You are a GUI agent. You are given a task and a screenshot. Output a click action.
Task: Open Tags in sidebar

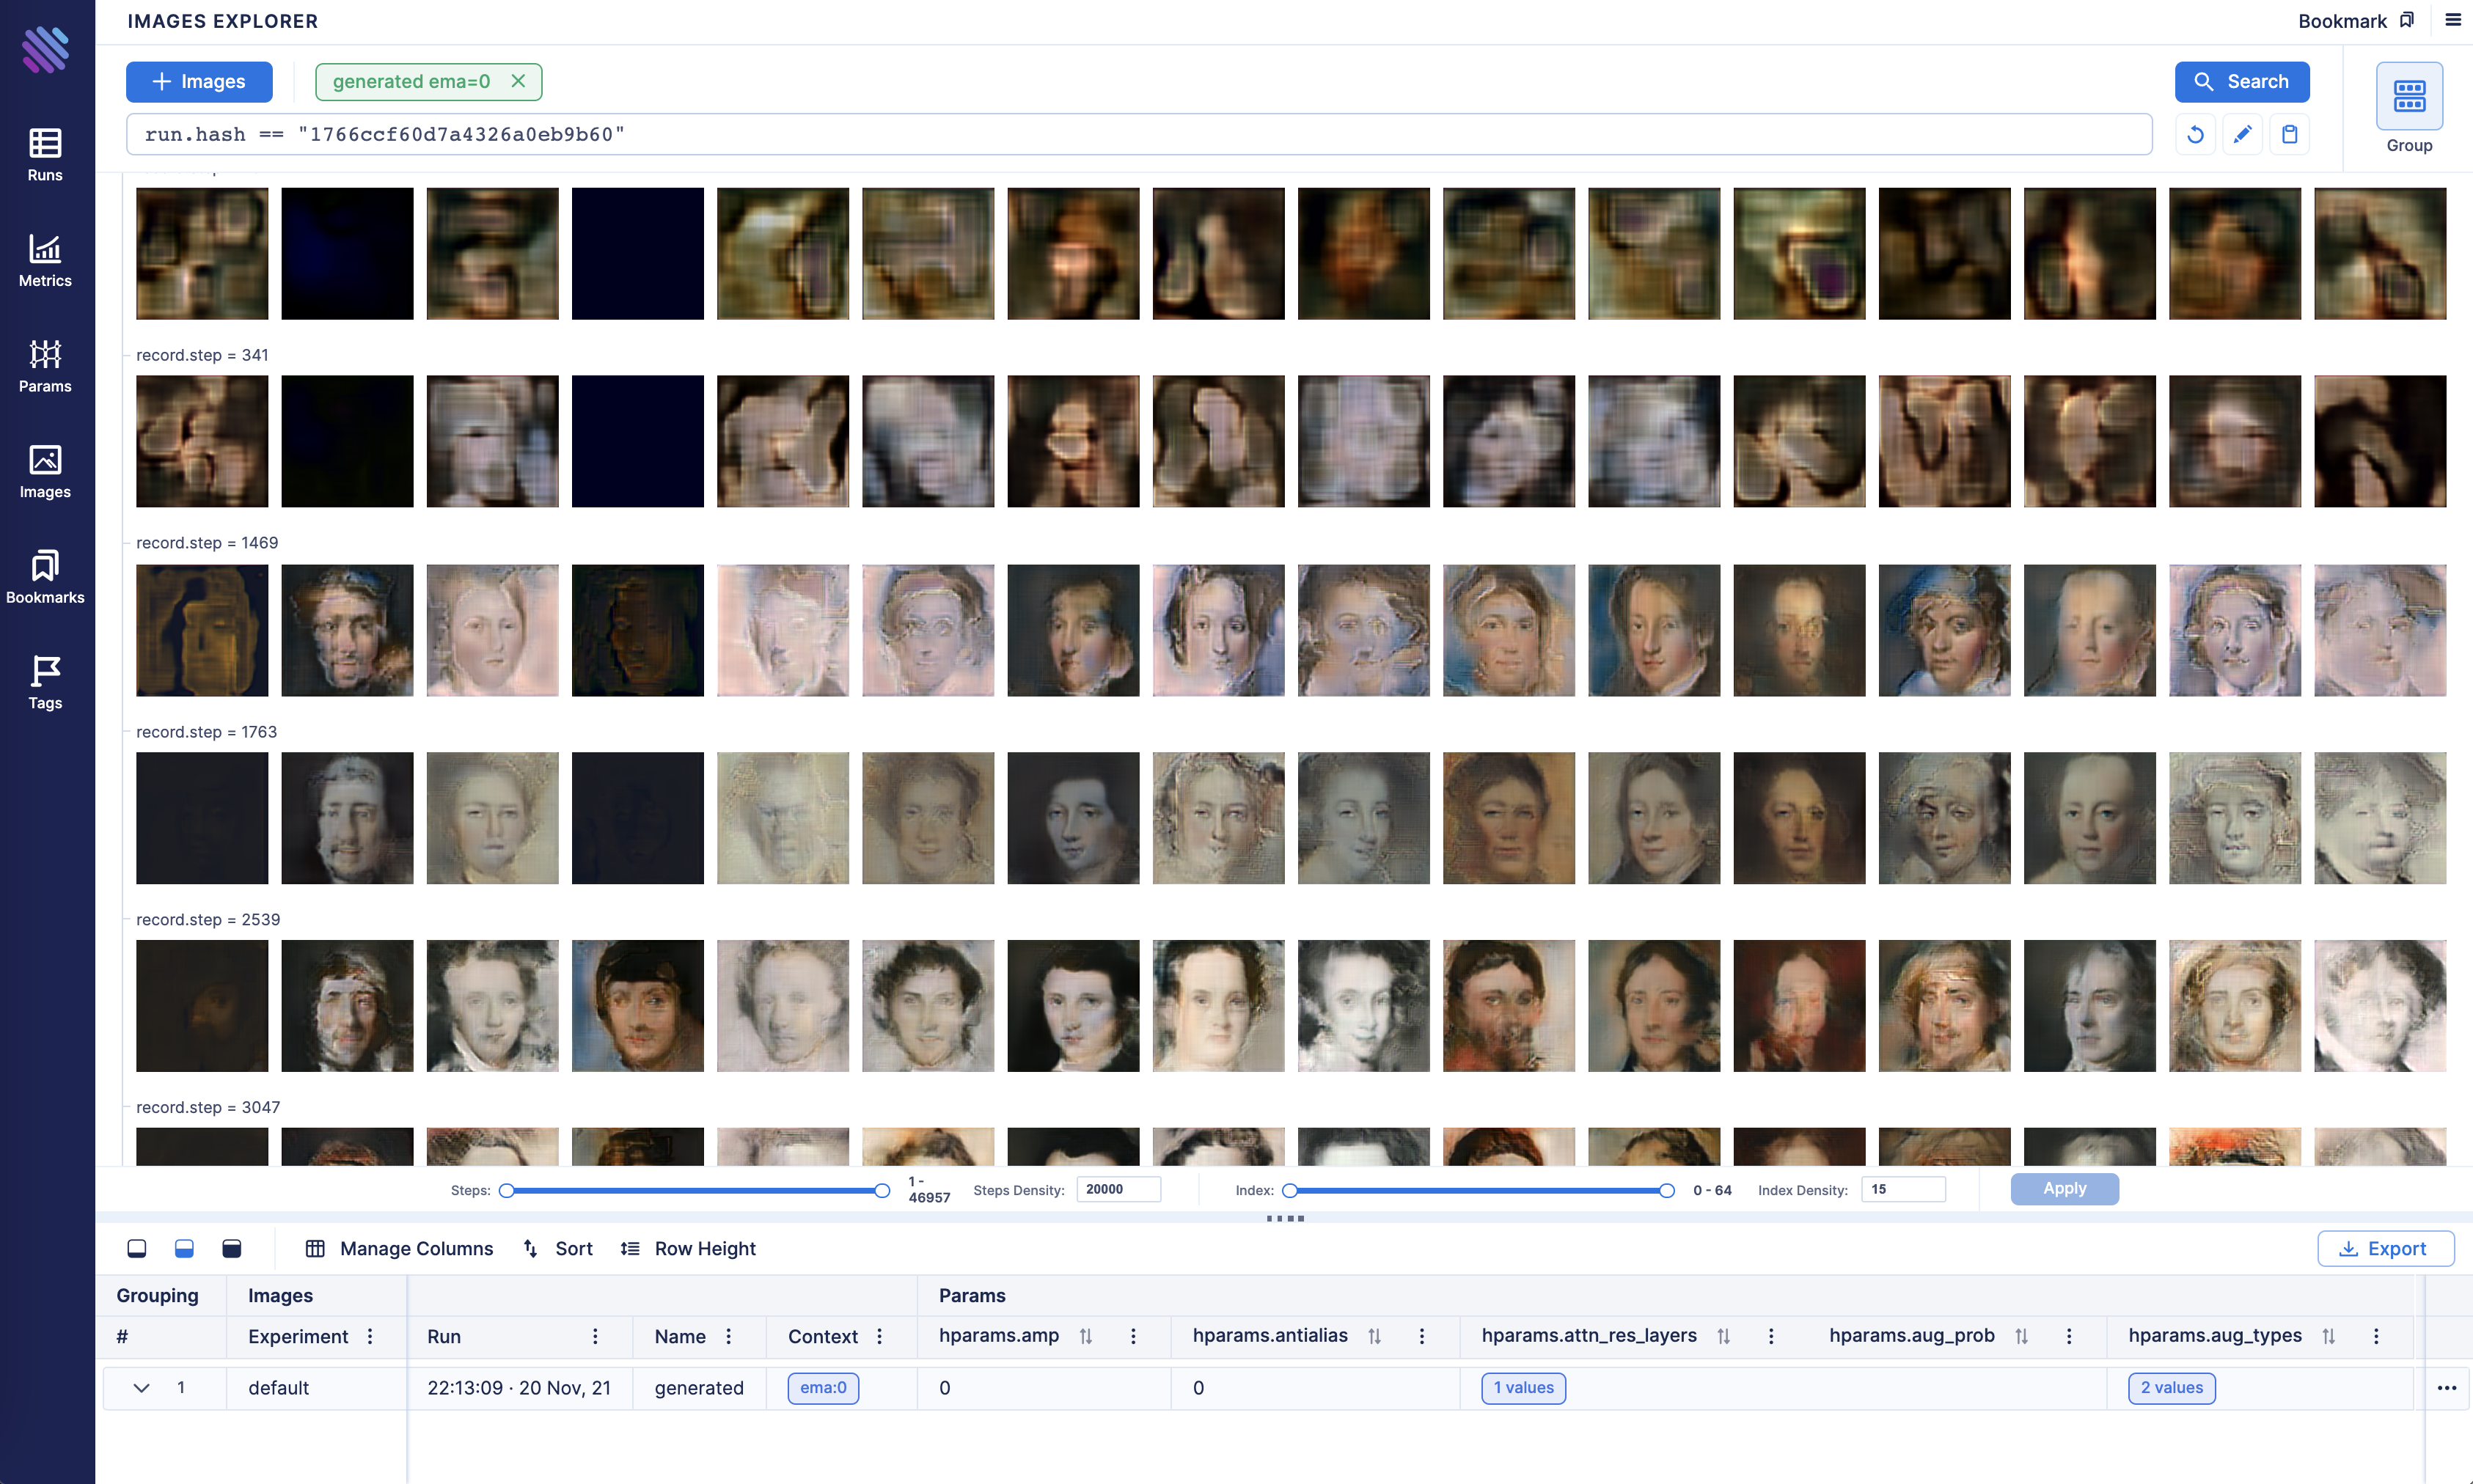point(45,683)
